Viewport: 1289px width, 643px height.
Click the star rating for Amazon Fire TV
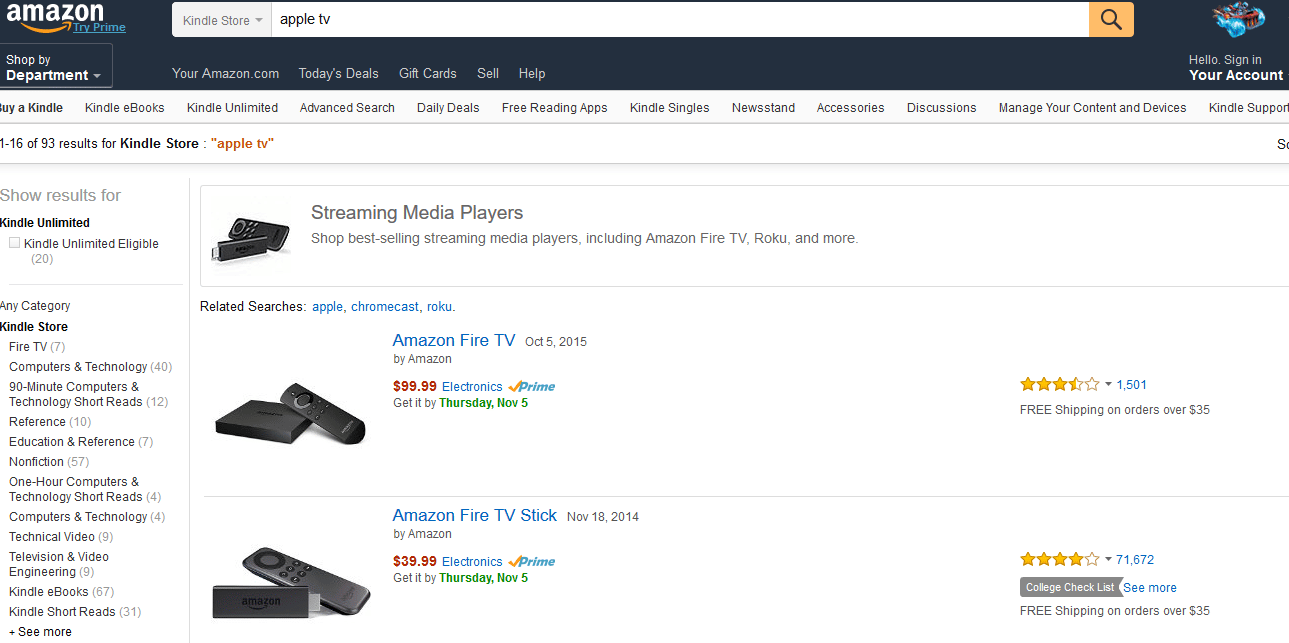[x=1059, y=384]
